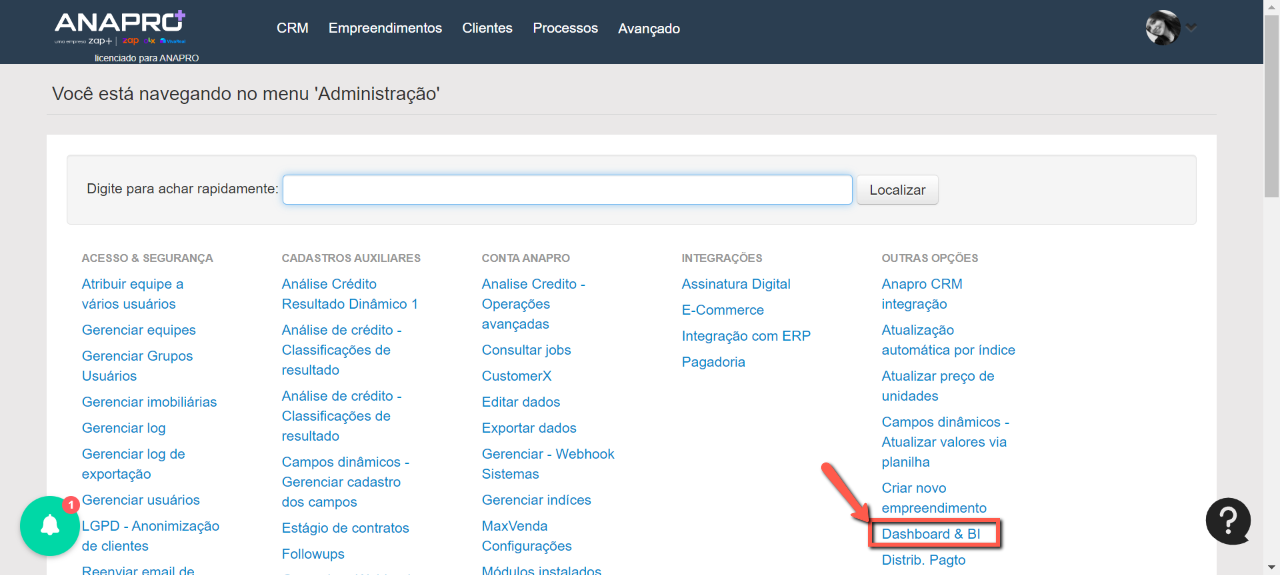Focus the quick search text field
The image size is (1280, 575).
[x=567, y=190]
